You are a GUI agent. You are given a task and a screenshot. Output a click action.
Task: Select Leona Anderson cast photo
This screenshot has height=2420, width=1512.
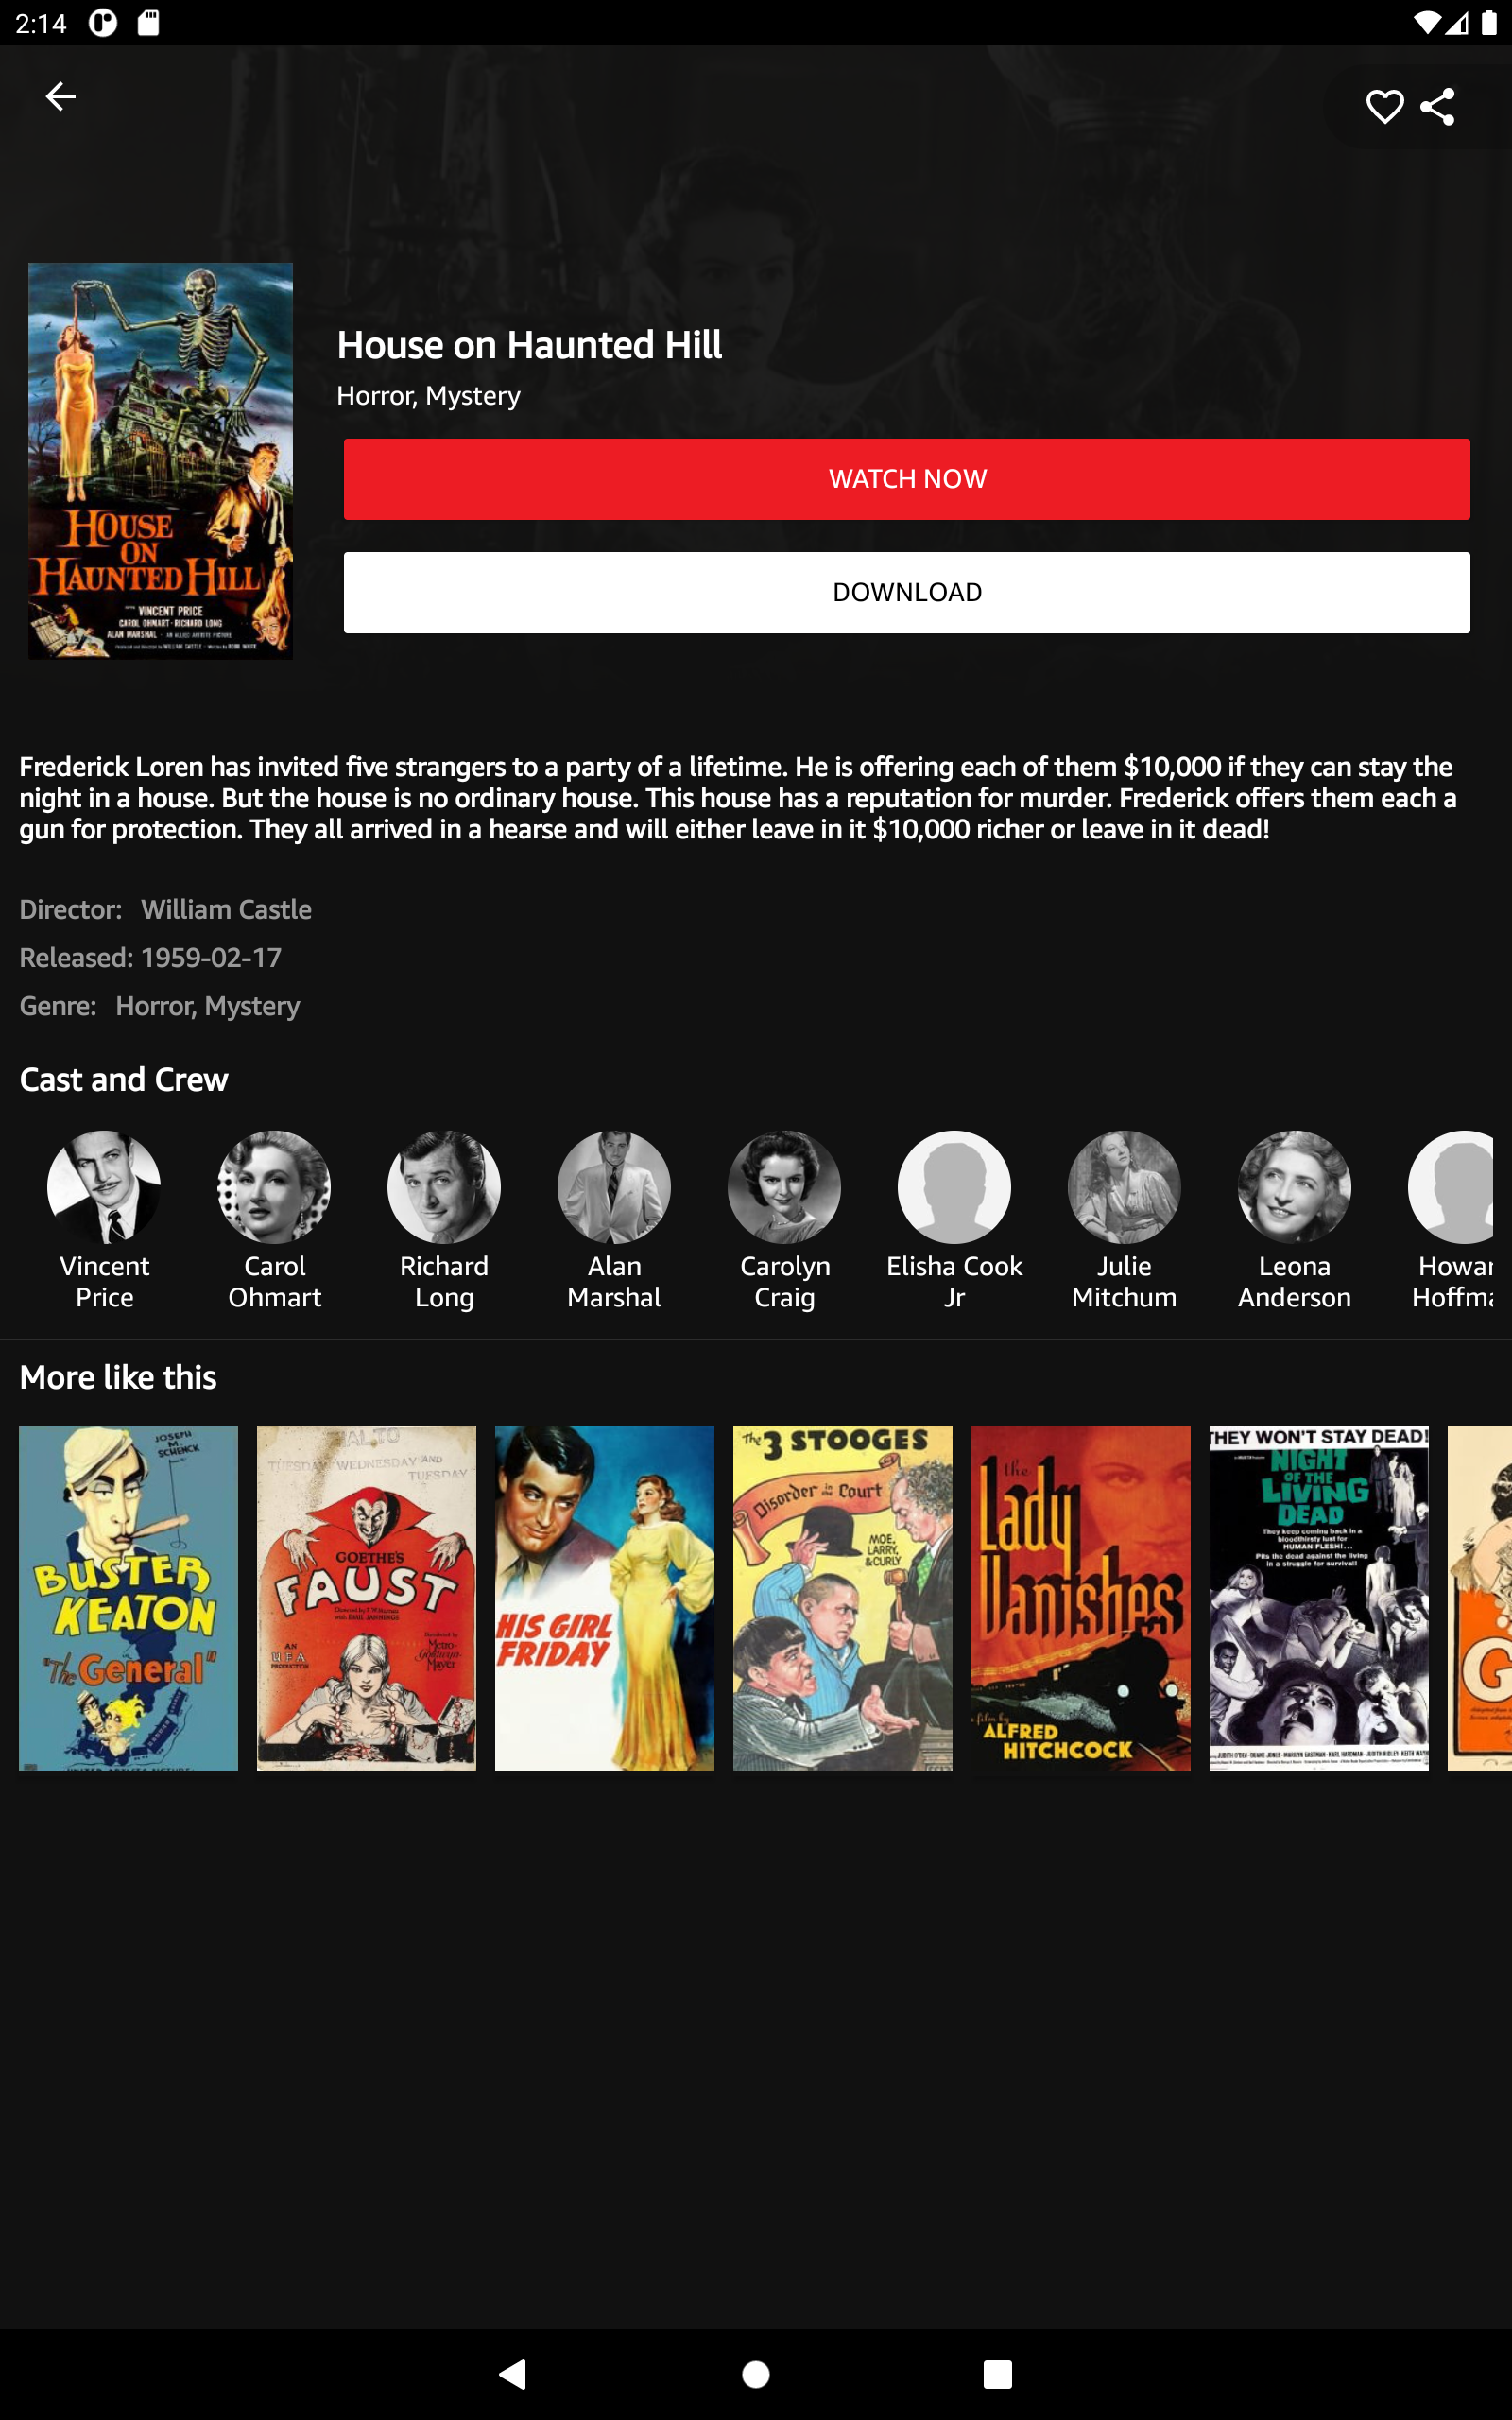tap(1294, 1187)
